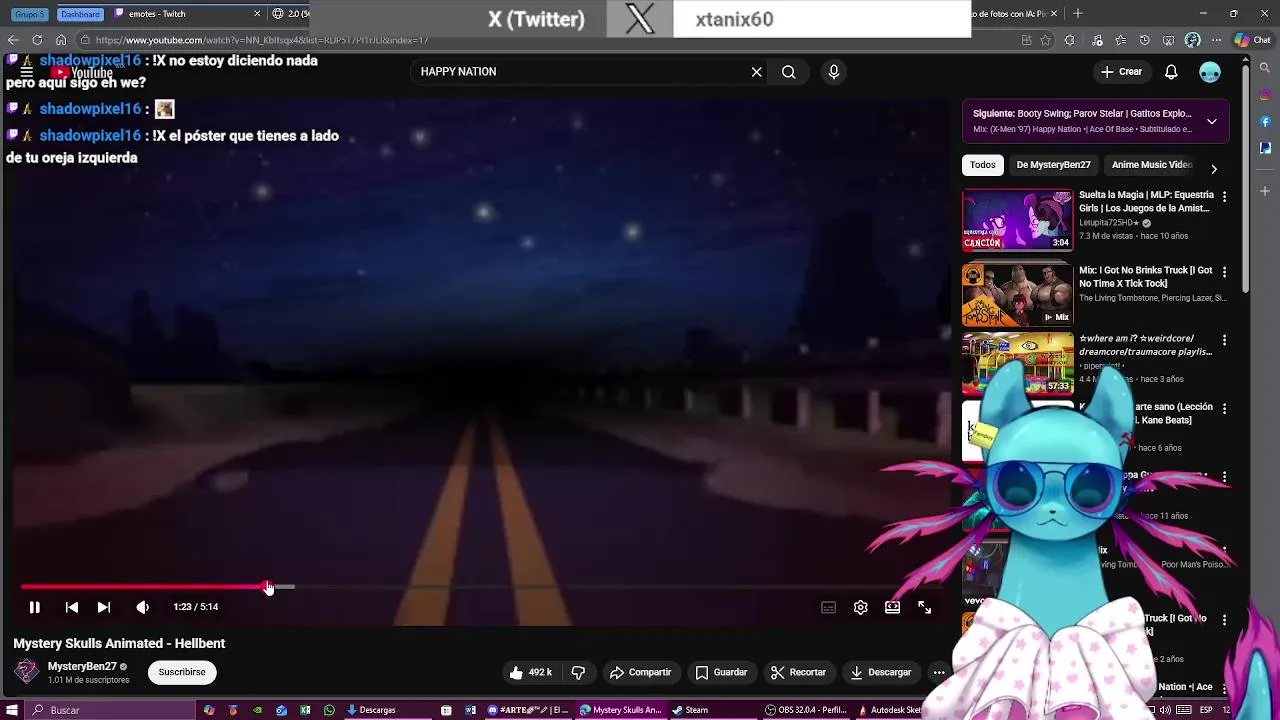
Task: Open OBS 32.0.4 from the taskbar
Action: pos(806,710)
